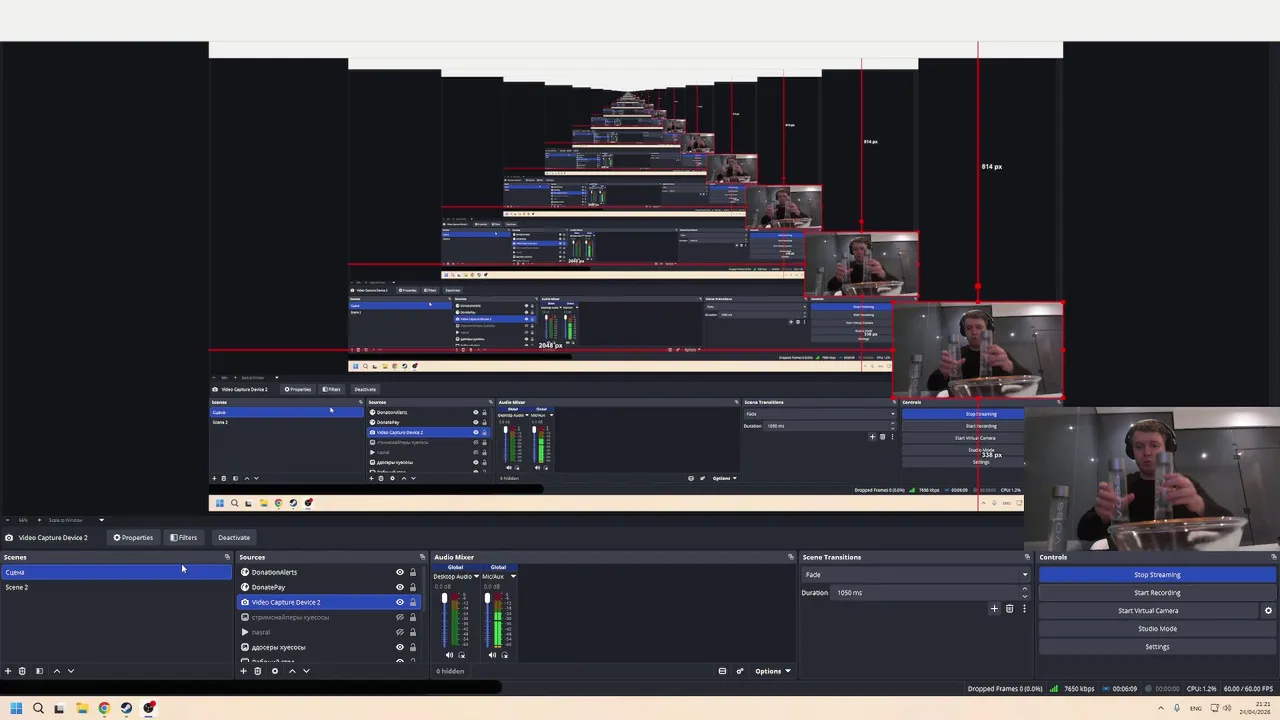The height and width of the screenshot is (720, 1280).
Task: Pop out the Scenes dock
Action: pyautogui.click(x=227, y=557)
